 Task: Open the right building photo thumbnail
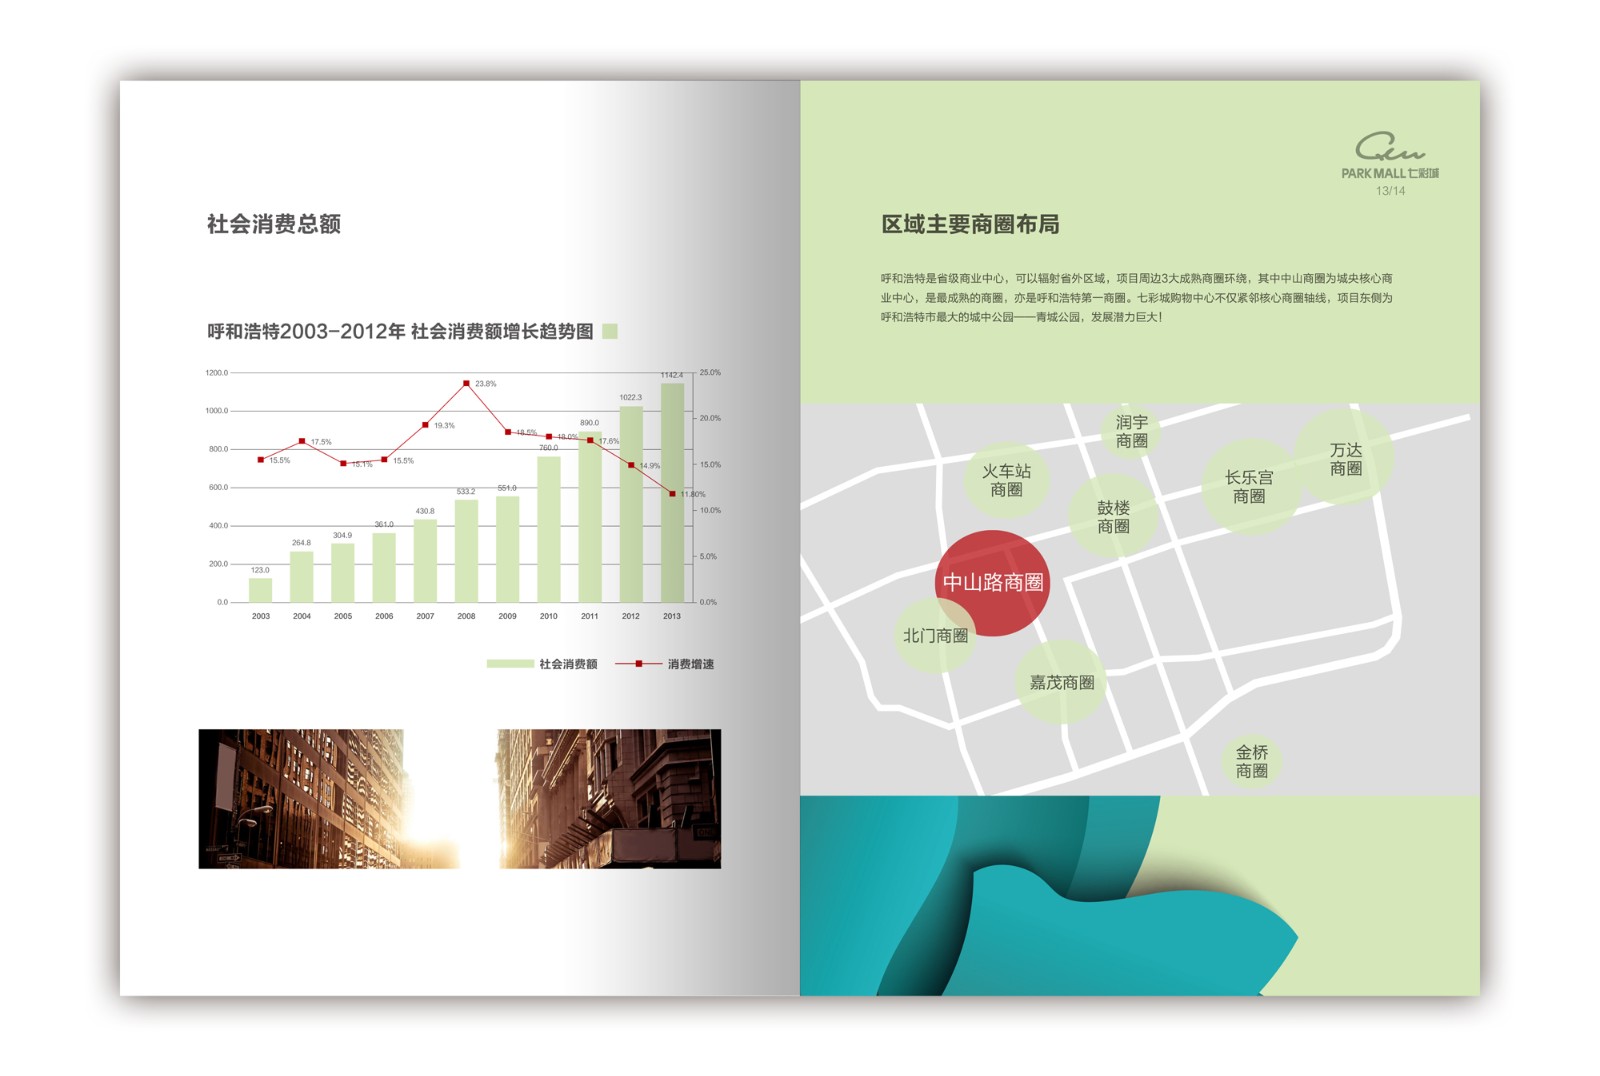609,798
